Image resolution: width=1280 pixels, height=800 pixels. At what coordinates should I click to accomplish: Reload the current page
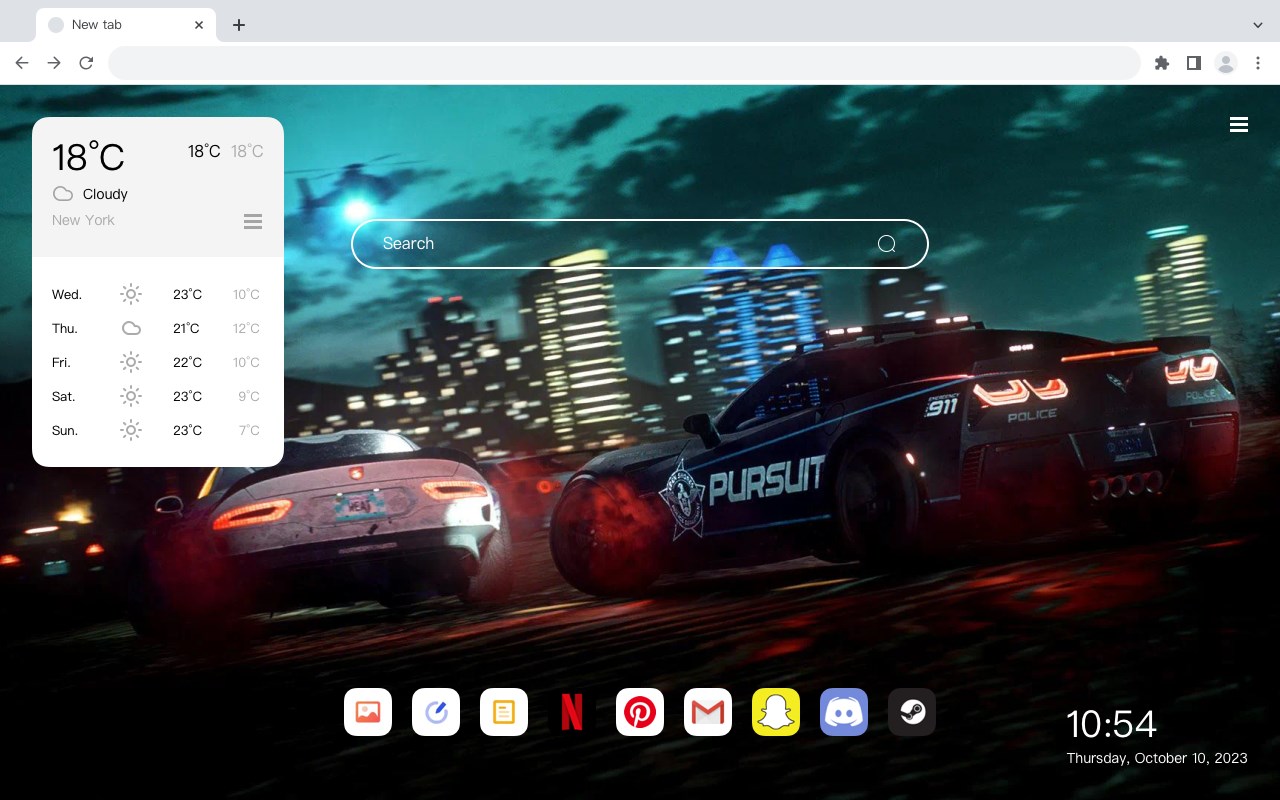coord(86,63)
